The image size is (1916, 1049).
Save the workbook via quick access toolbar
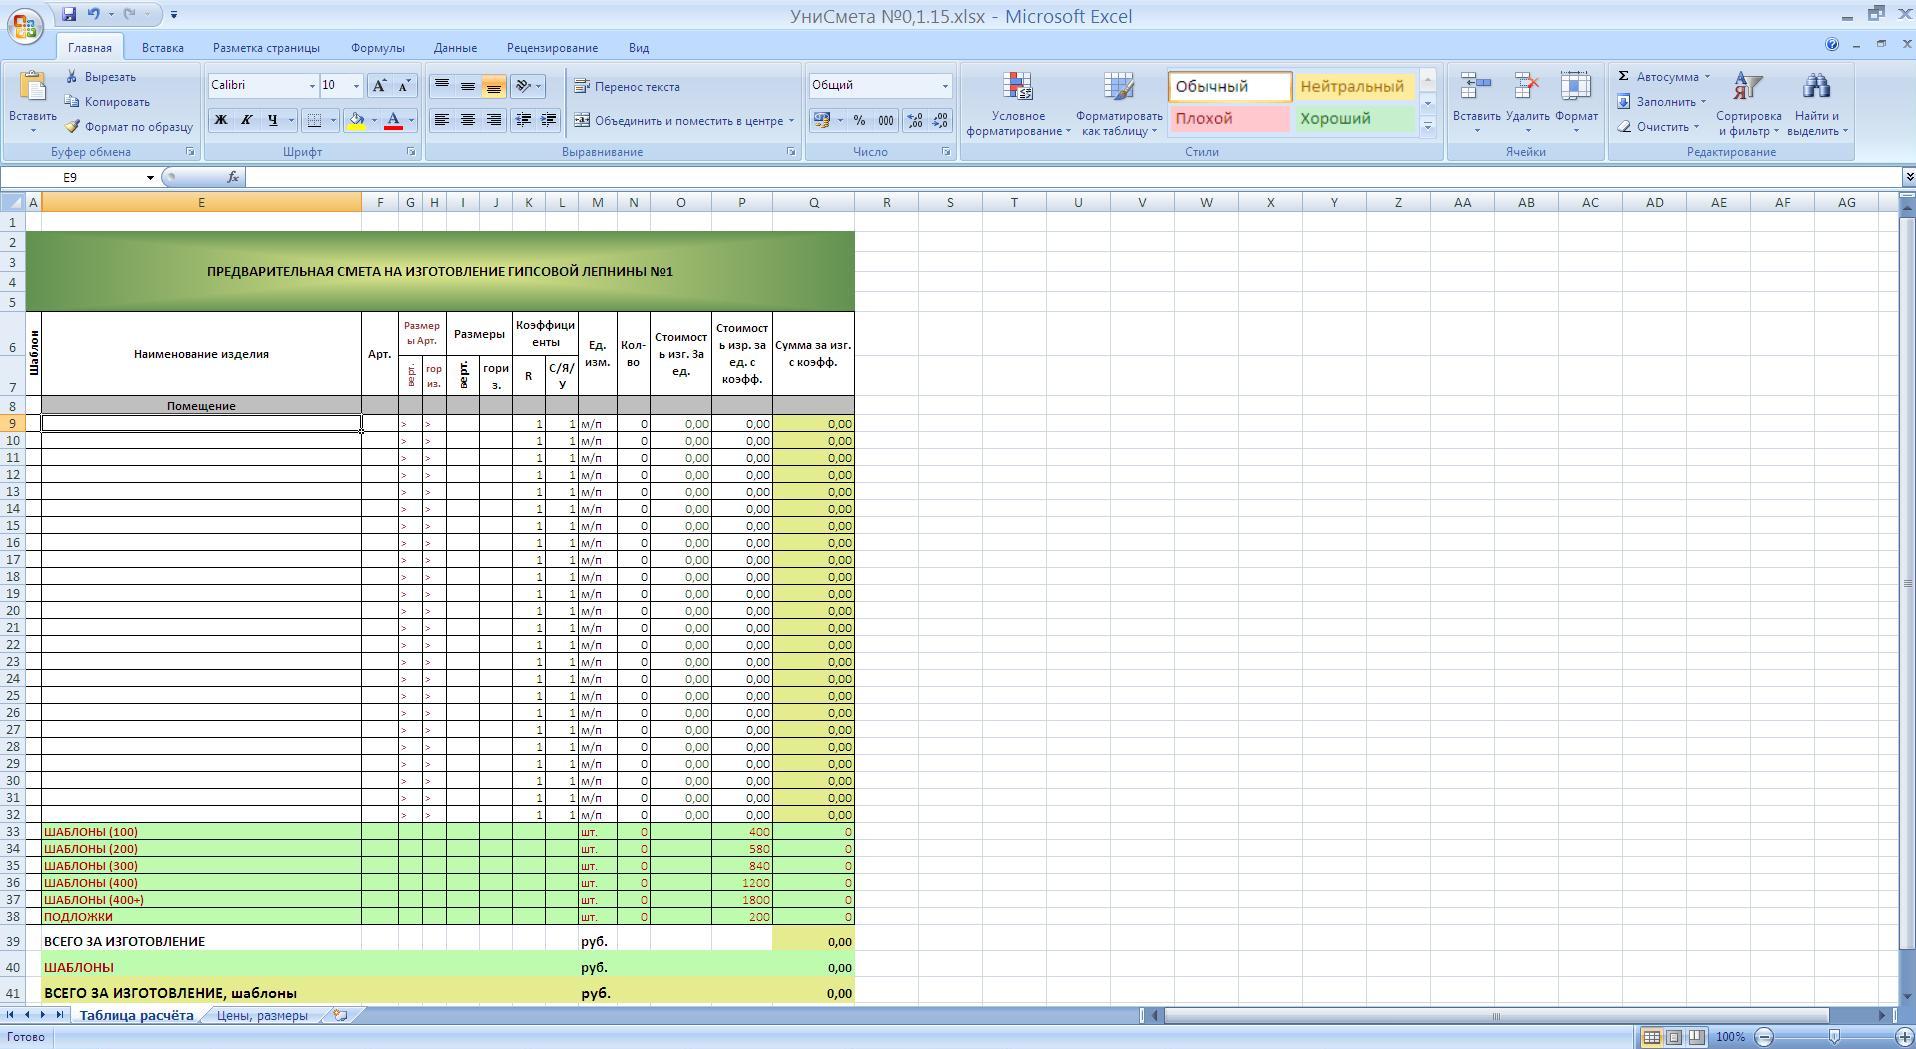pos(69,15)
